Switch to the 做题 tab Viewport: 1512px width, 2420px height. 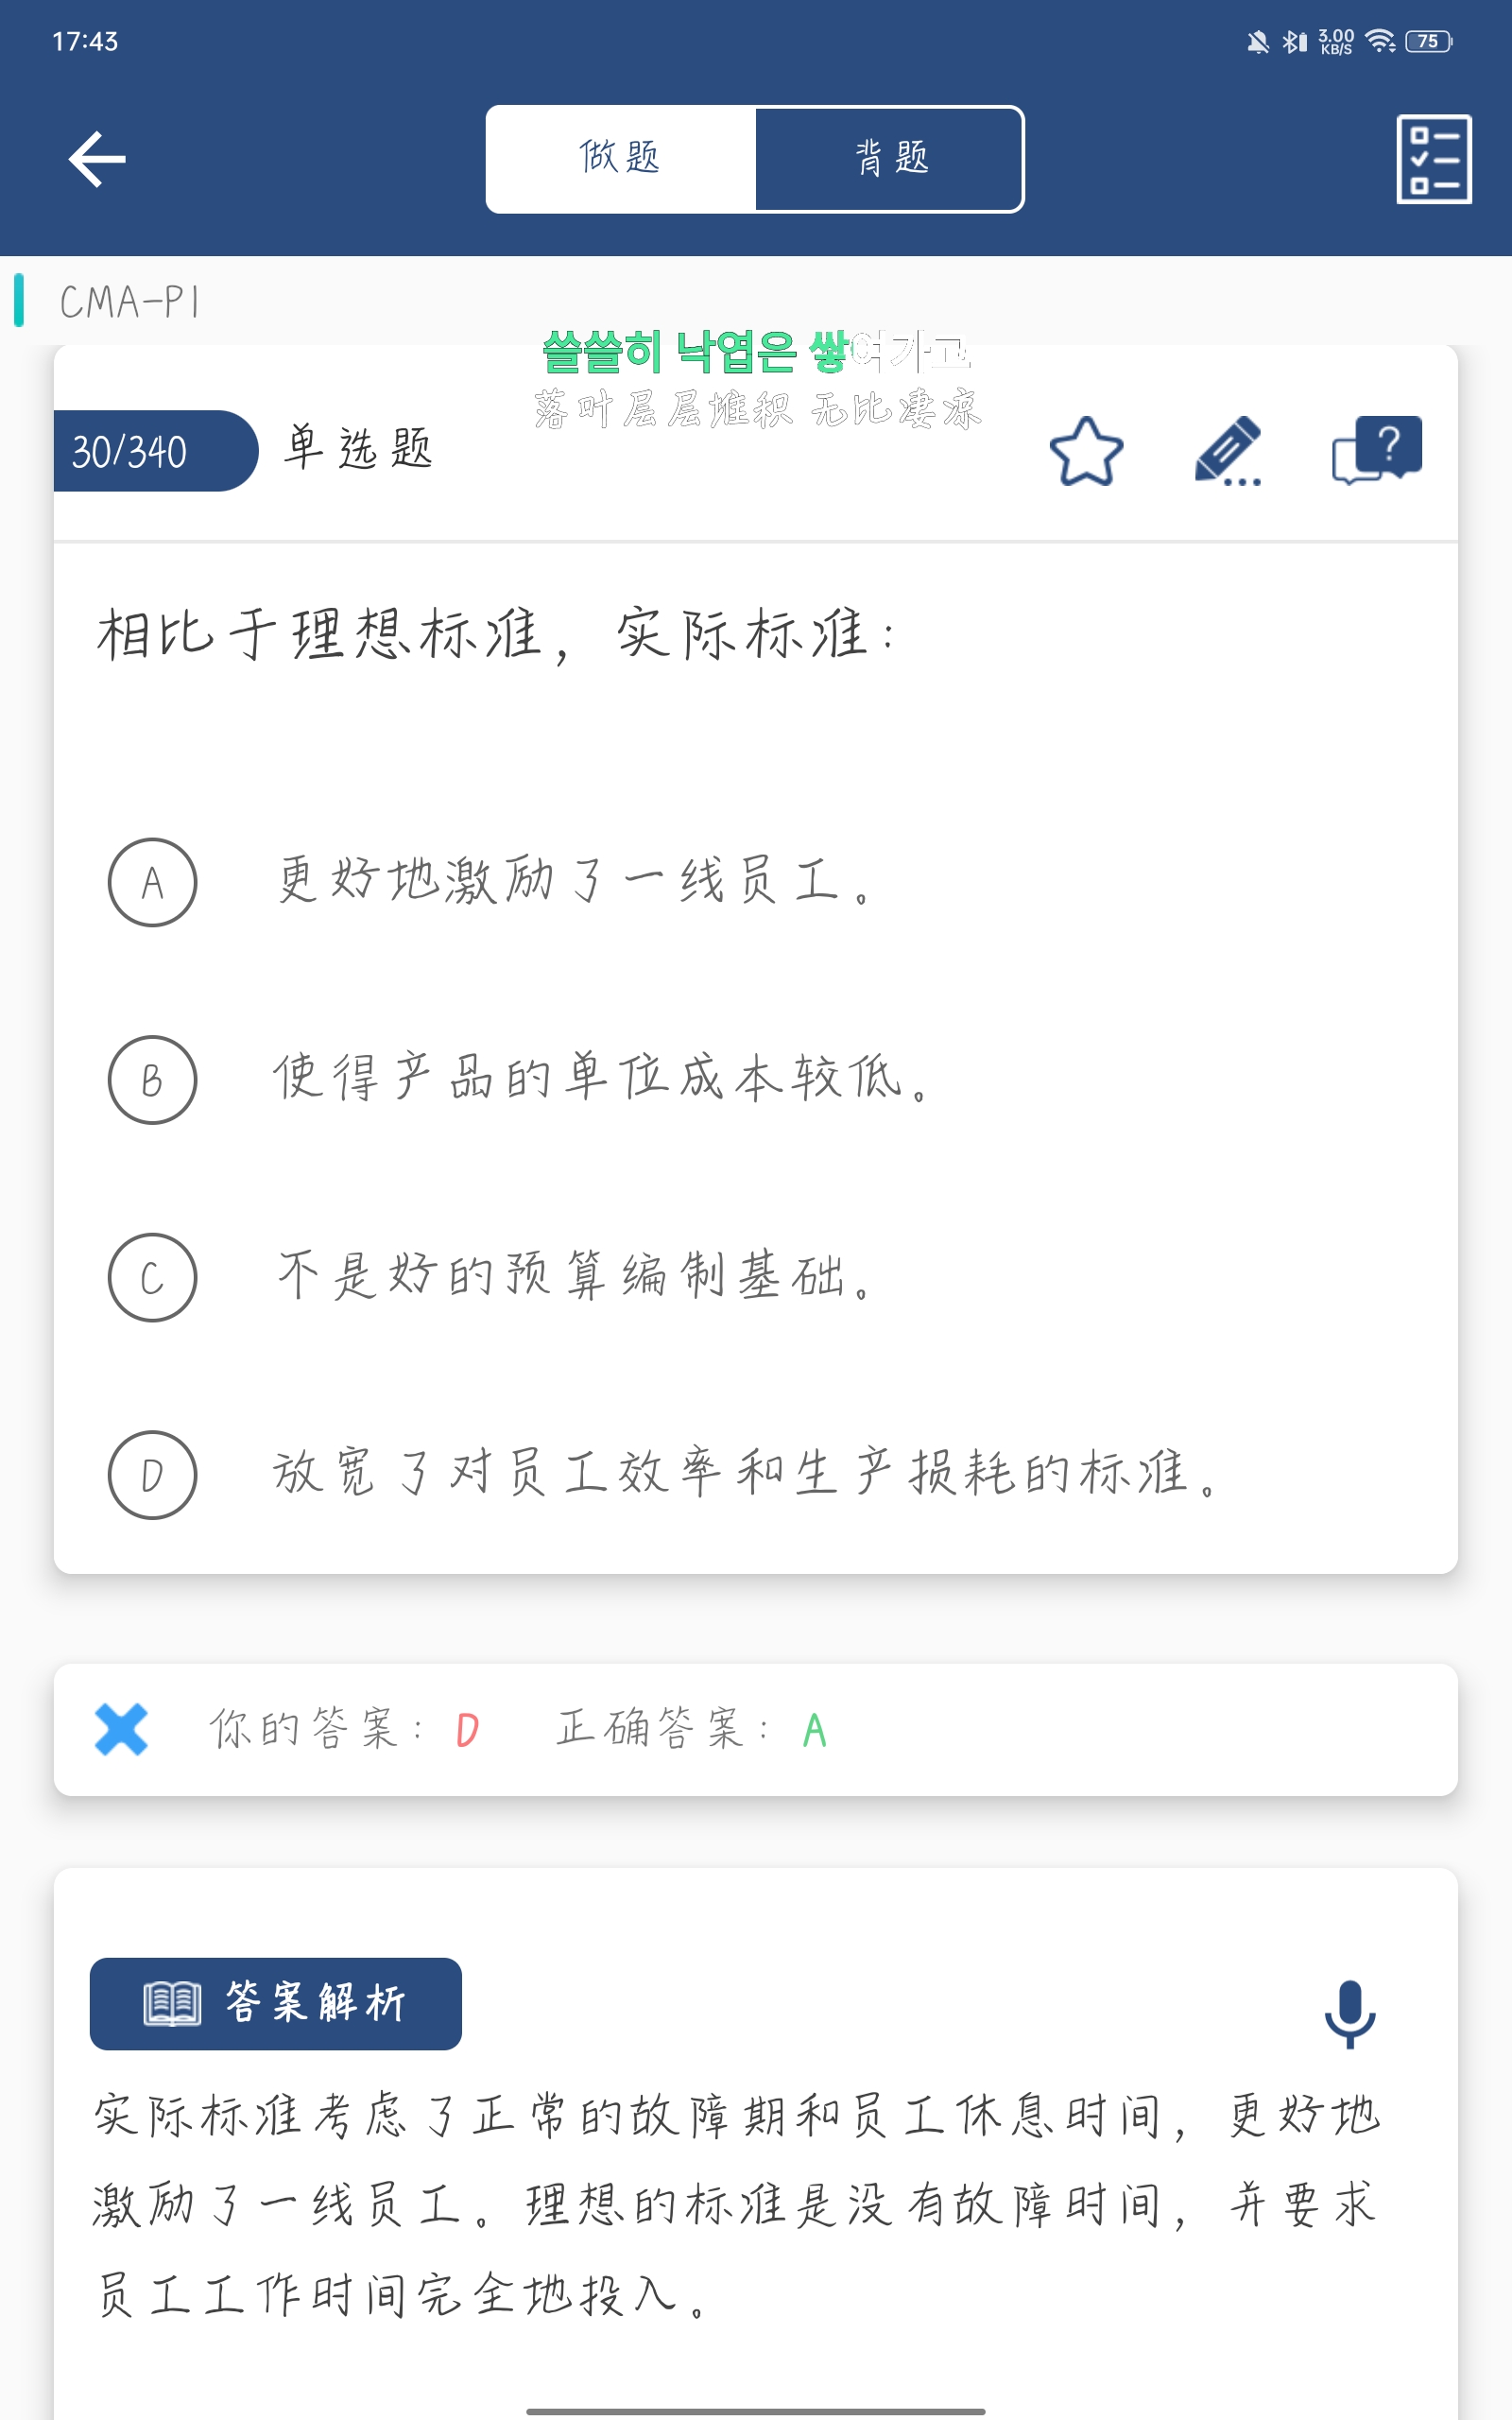click(620, 159)
